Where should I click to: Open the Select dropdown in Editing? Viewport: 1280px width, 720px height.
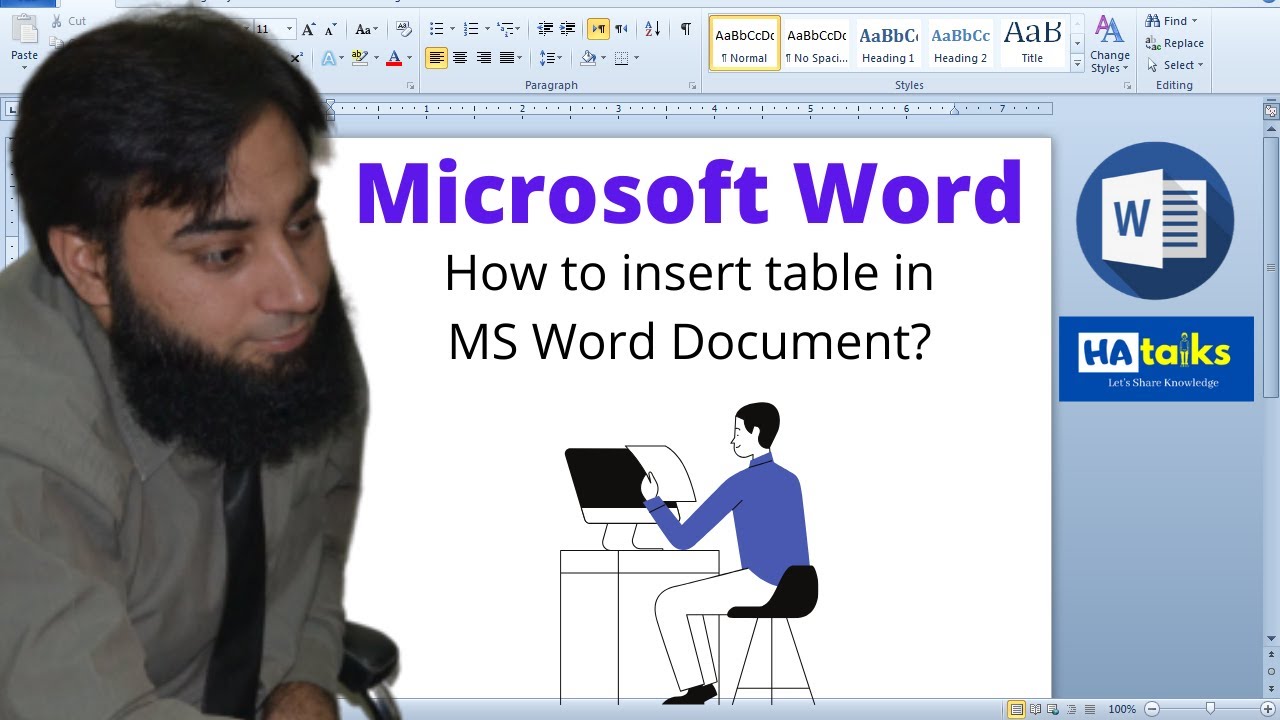coord(1175,65)
